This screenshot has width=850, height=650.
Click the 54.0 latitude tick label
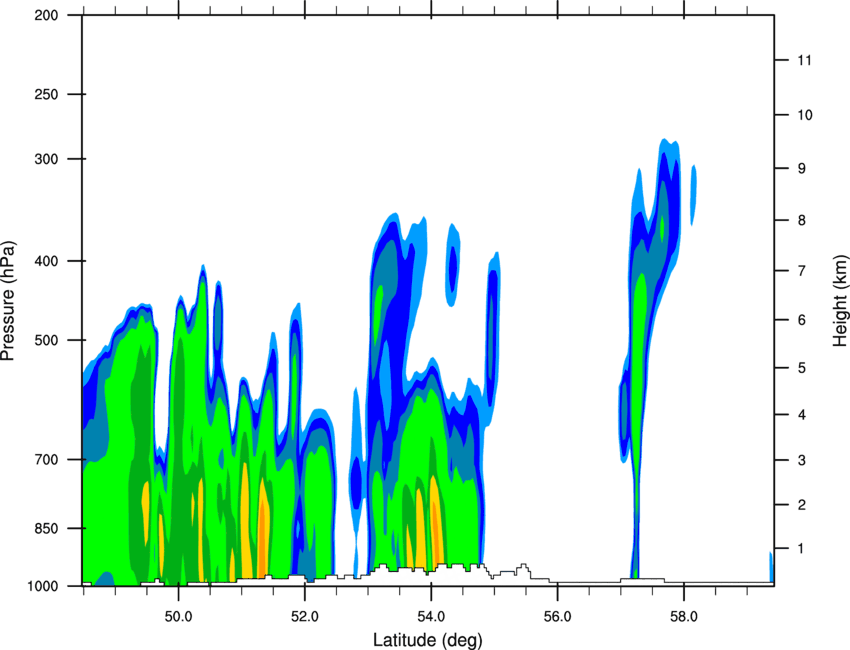click(x=431, y=617)
